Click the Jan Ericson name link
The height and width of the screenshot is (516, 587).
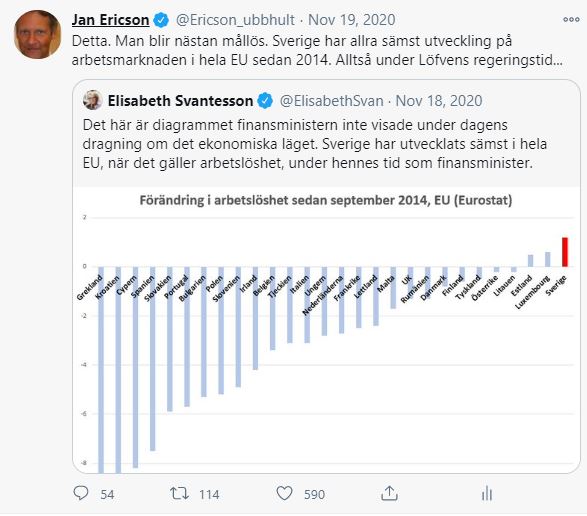coord(110,20)
